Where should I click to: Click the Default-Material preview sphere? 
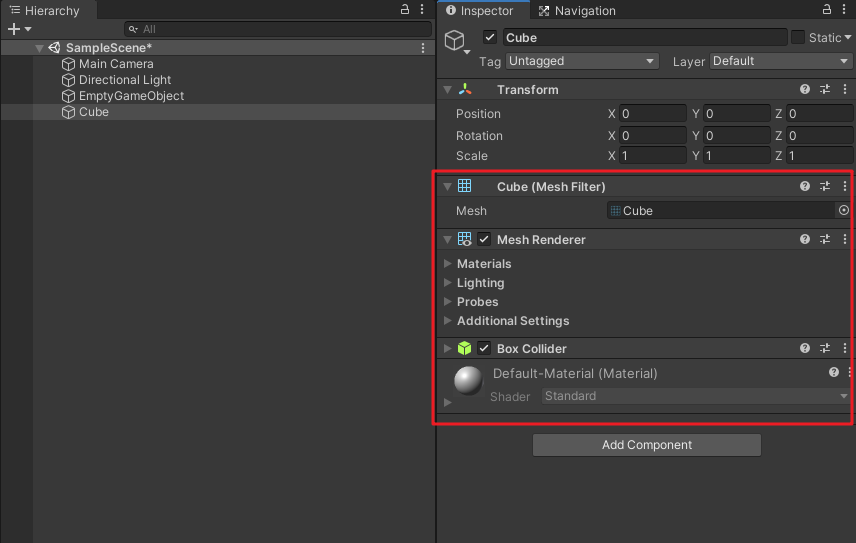468,380
